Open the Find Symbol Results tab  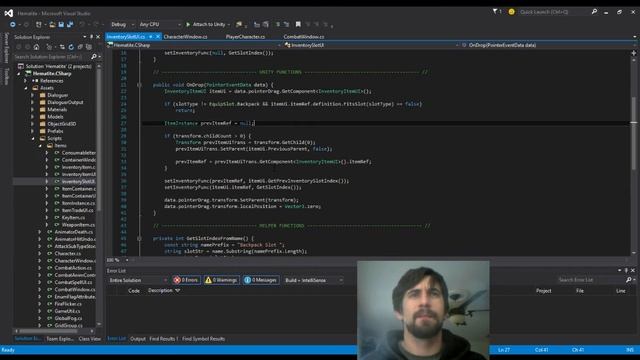point(203,339)
